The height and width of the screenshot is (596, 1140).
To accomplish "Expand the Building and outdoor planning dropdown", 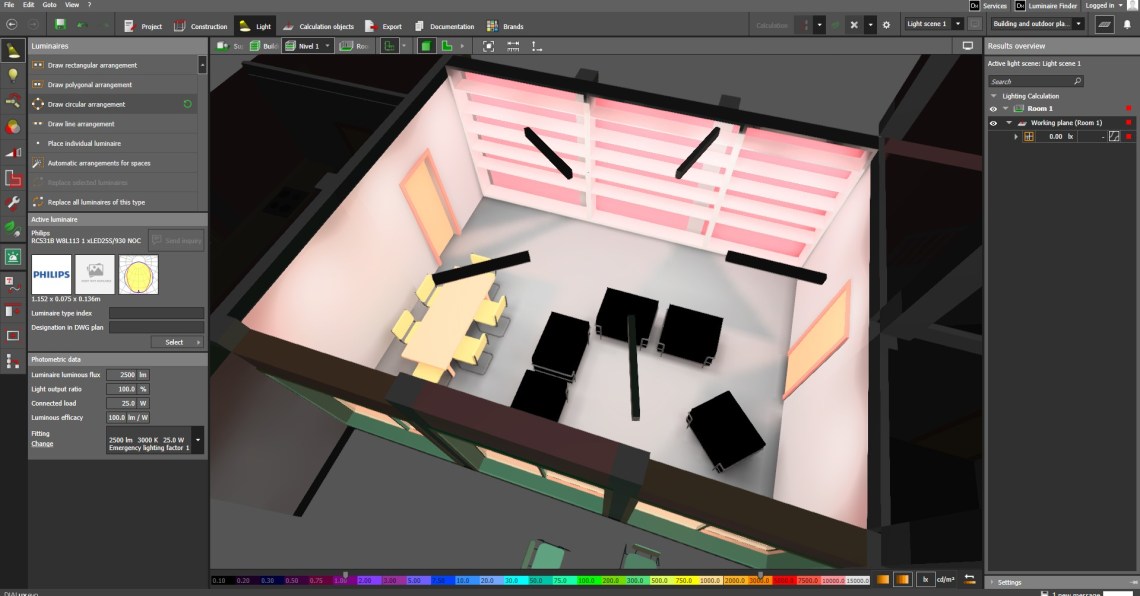I will (1078, 24).
